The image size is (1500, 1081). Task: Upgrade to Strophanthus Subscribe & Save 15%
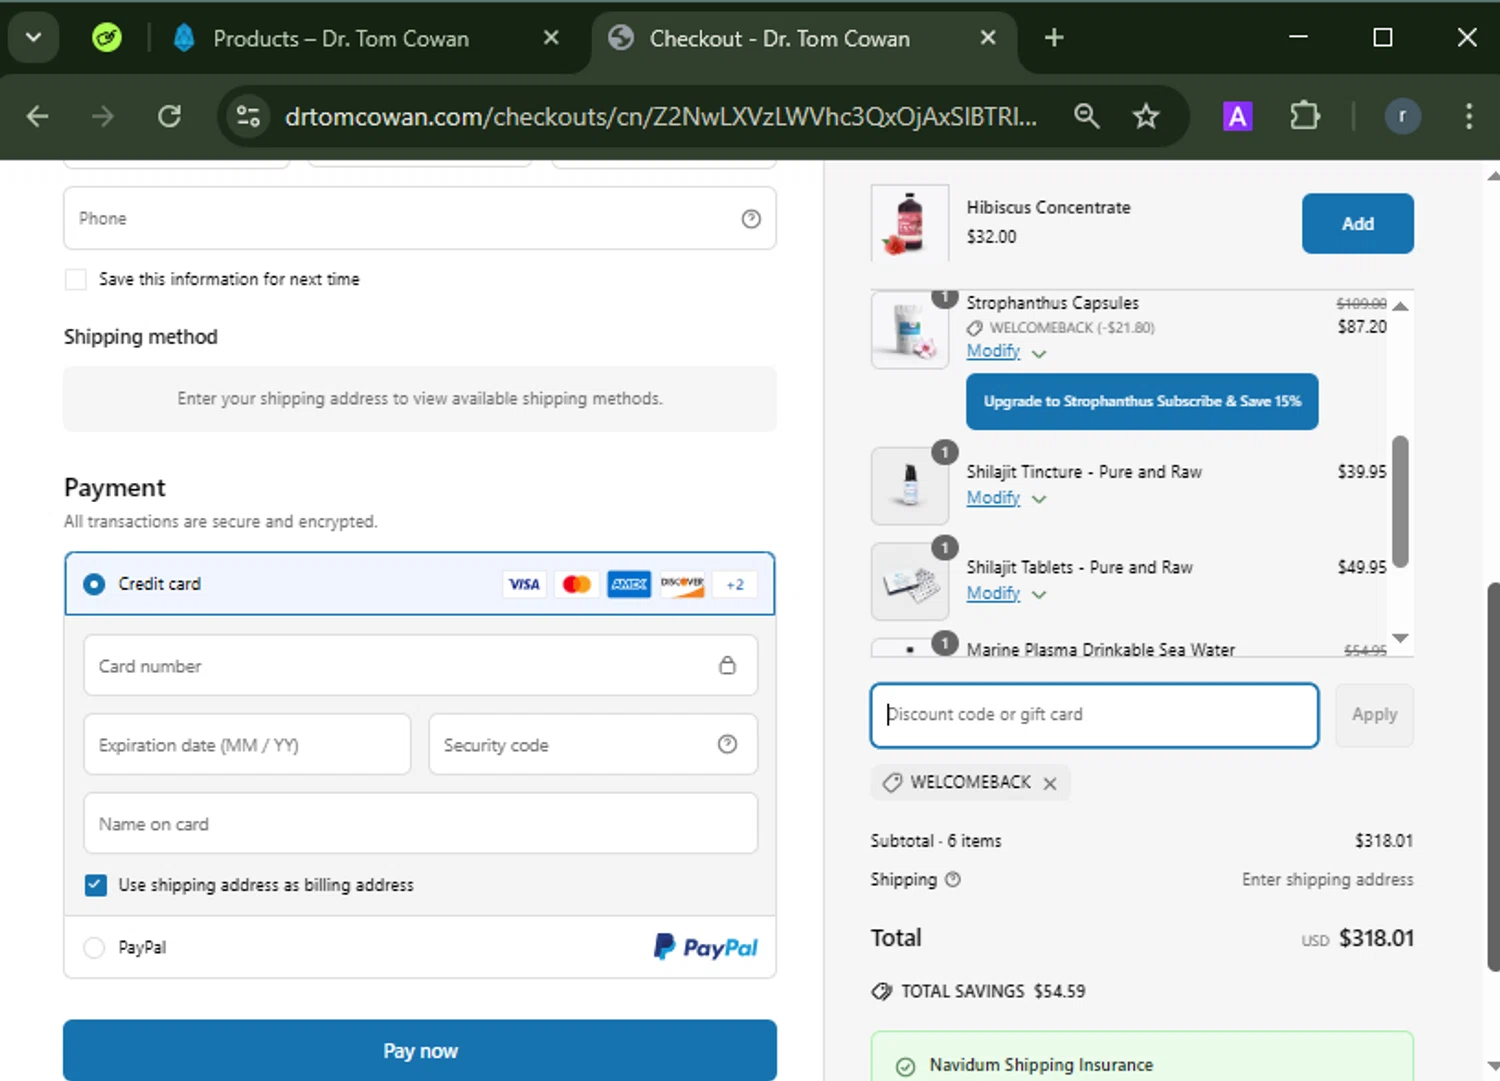click(x=1142, y=402)
